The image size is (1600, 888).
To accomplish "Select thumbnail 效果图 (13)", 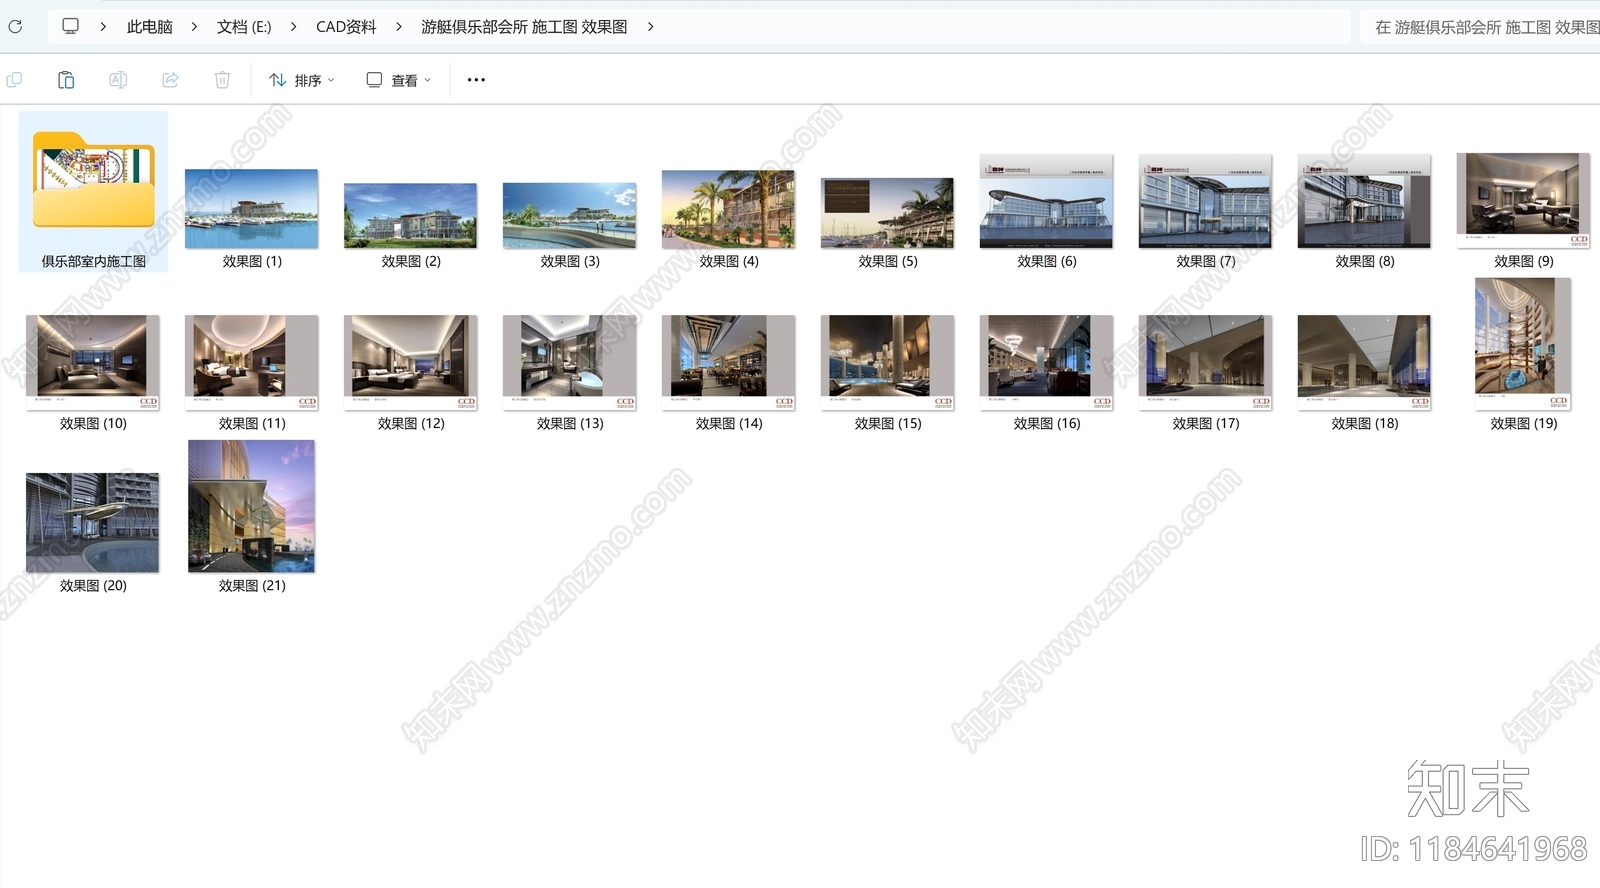I will tap(569, 363).
